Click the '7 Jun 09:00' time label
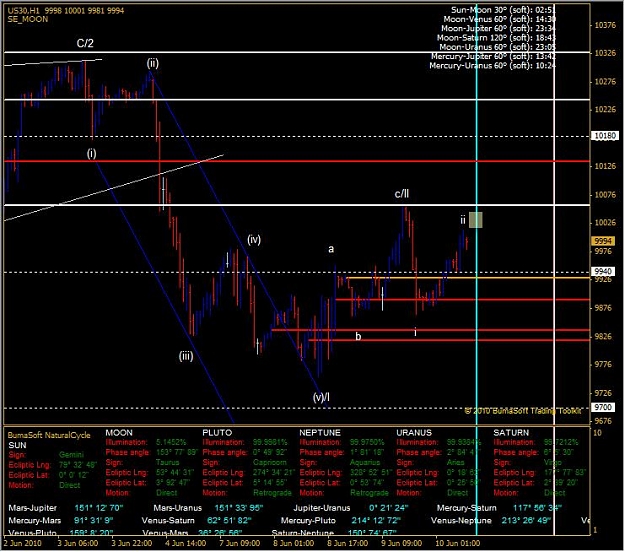 [x=240, y=543]
